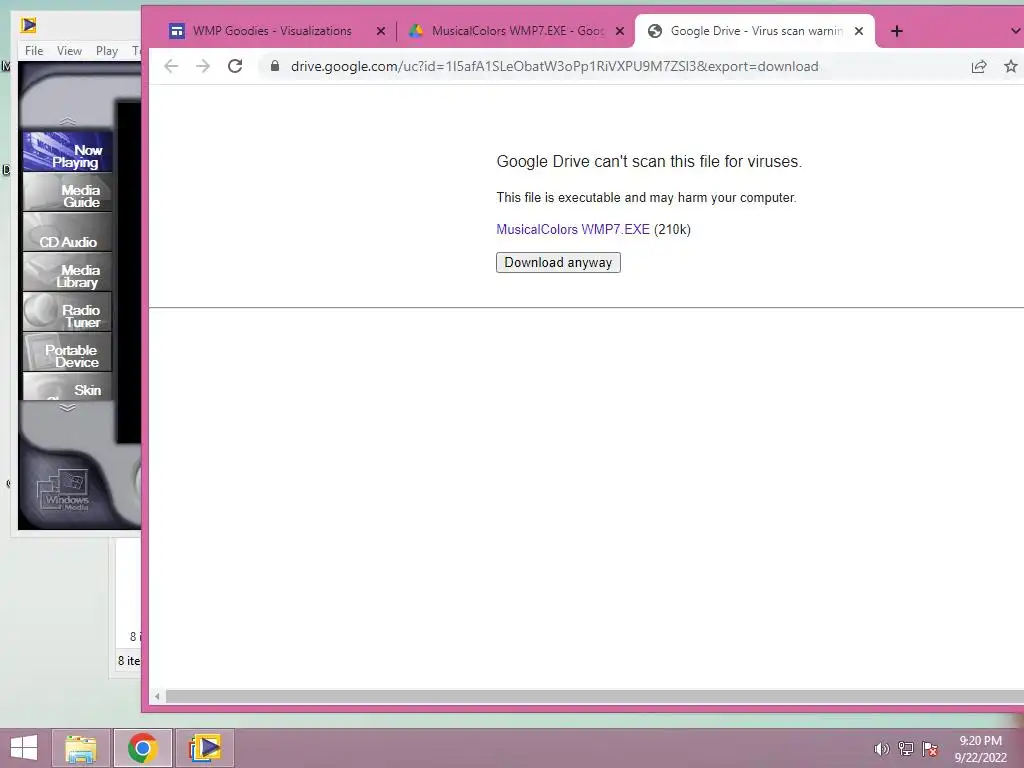View site security lock information

(275, 66)
